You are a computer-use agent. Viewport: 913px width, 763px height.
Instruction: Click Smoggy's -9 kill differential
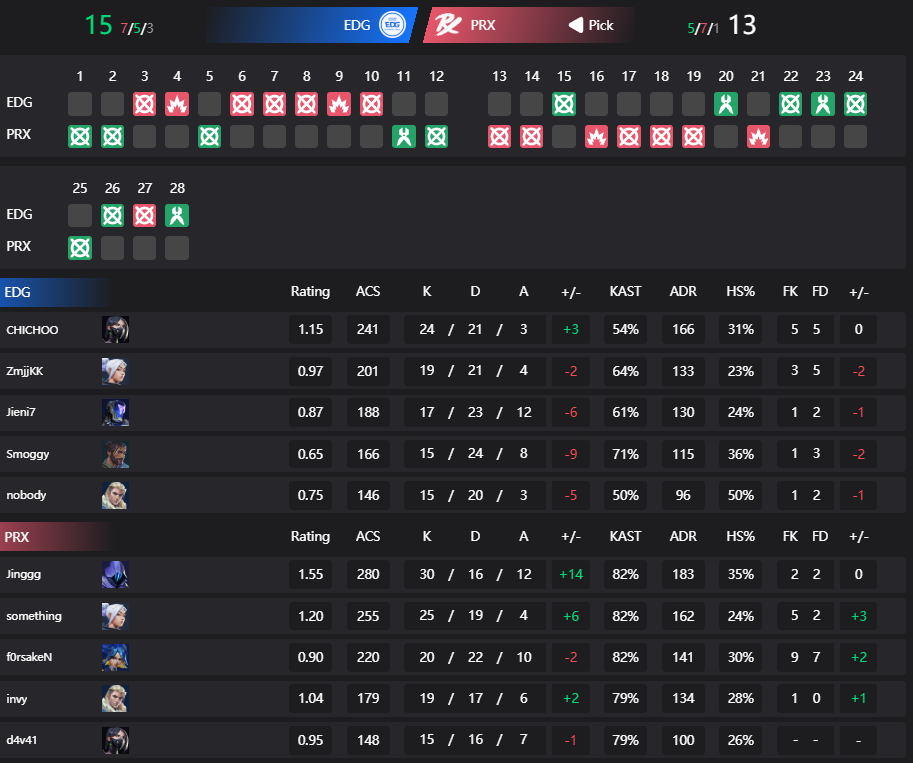pos(571,454)
